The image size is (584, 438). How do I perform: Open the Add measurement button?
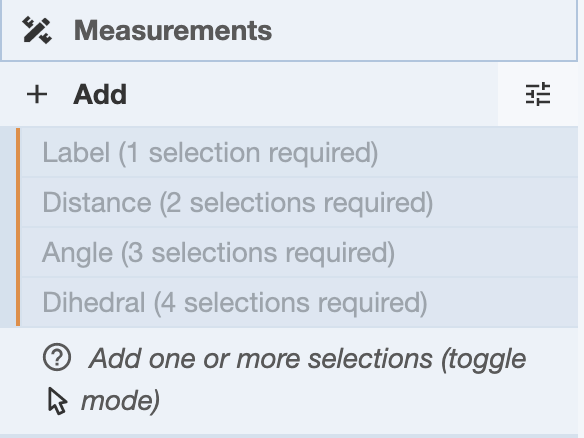[249, 94]
